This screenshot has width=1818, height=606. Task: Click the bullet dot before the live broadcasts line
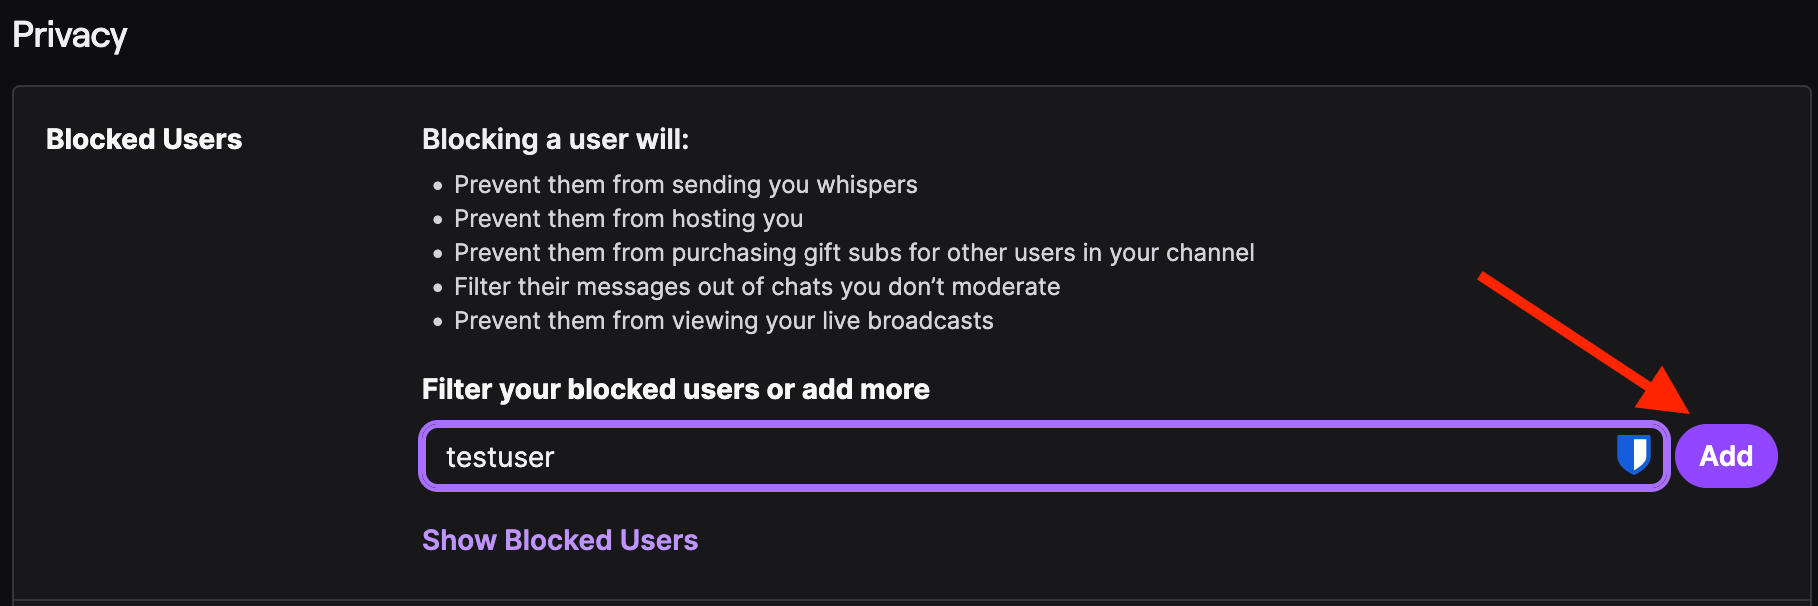pyautogui.click(x=437, y=322)
